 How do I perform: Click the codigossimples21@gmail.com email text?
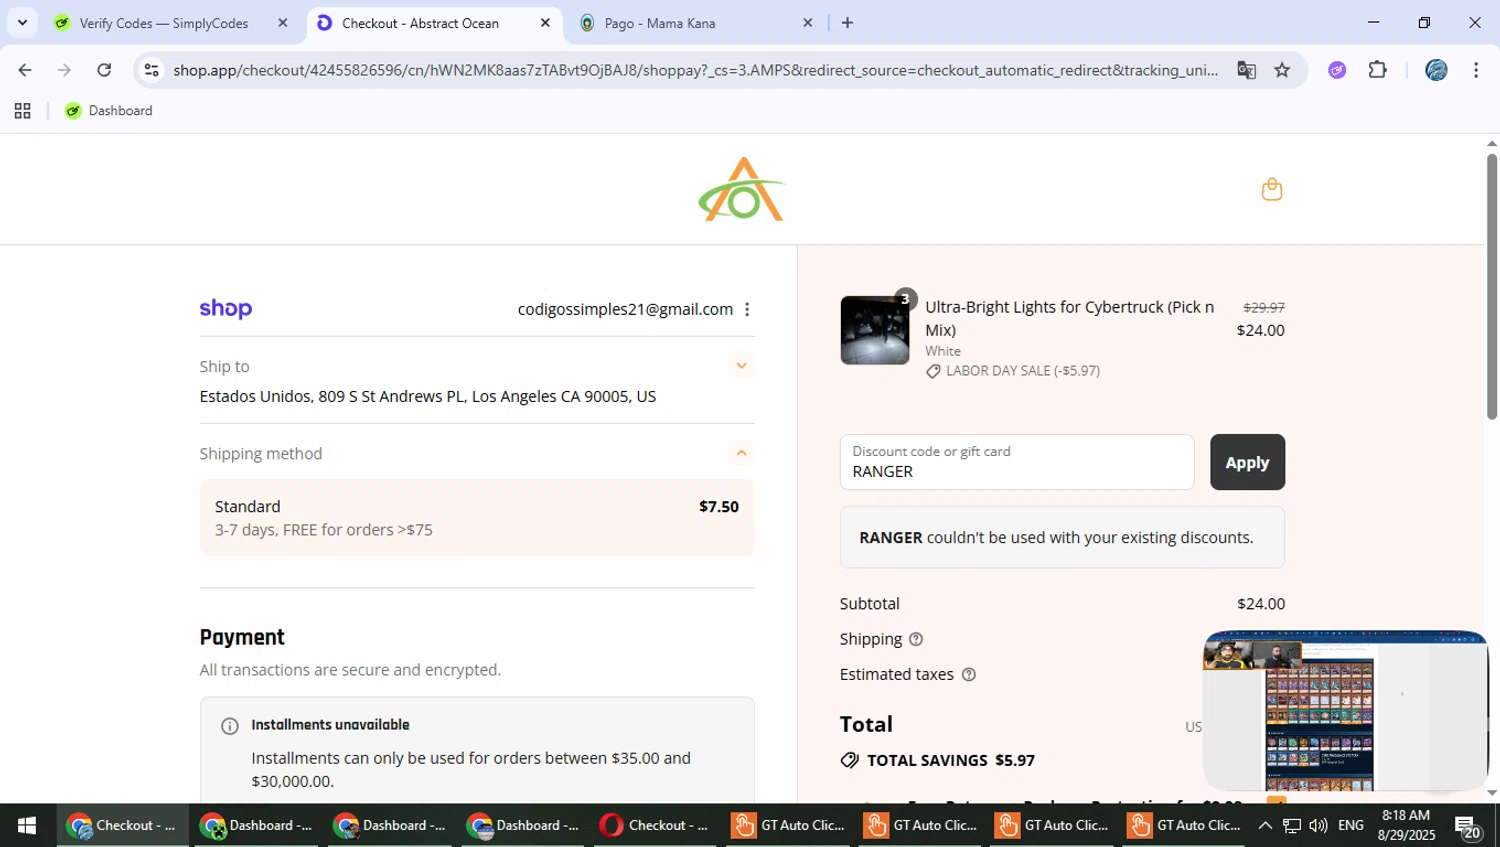pos(625,309)
